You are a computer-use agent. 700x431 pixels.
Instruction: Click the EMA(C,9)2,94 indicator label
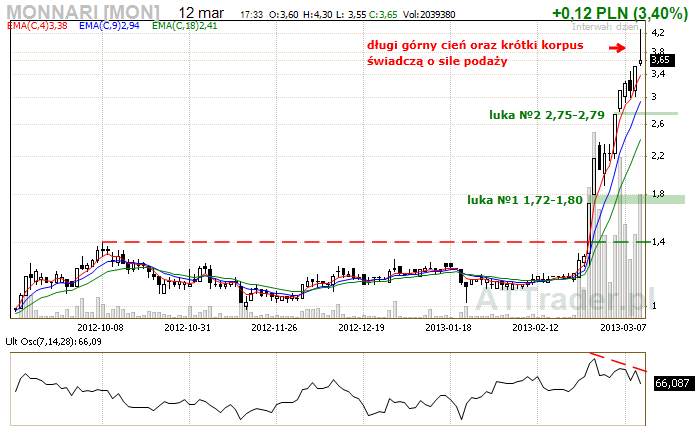pyautogui.click(x=109, y=26)
